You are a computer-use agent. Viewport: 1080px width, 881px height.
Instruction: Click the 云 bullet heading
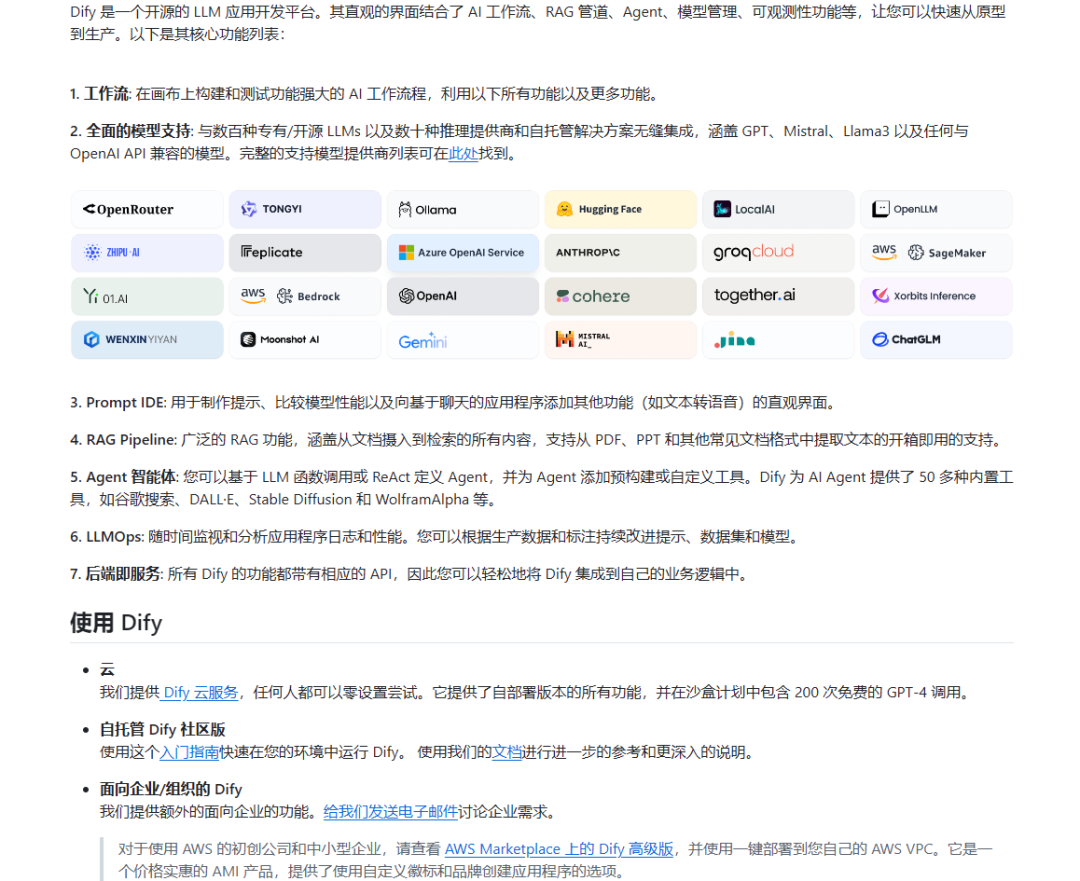point(107,670)
